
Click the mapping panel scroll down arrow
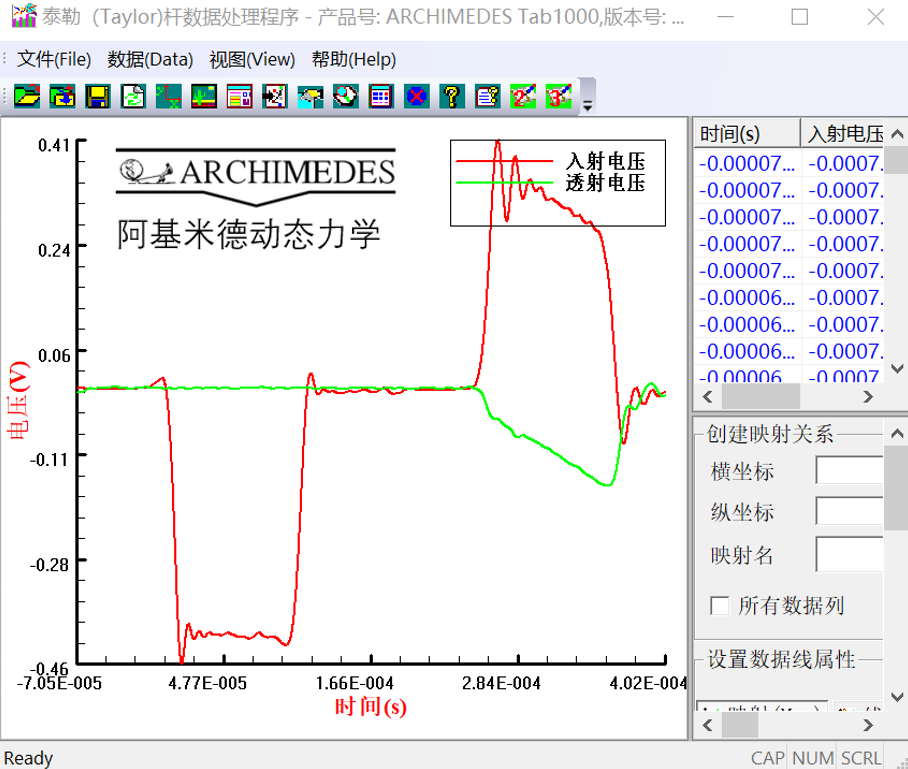(x=897, y=697)
